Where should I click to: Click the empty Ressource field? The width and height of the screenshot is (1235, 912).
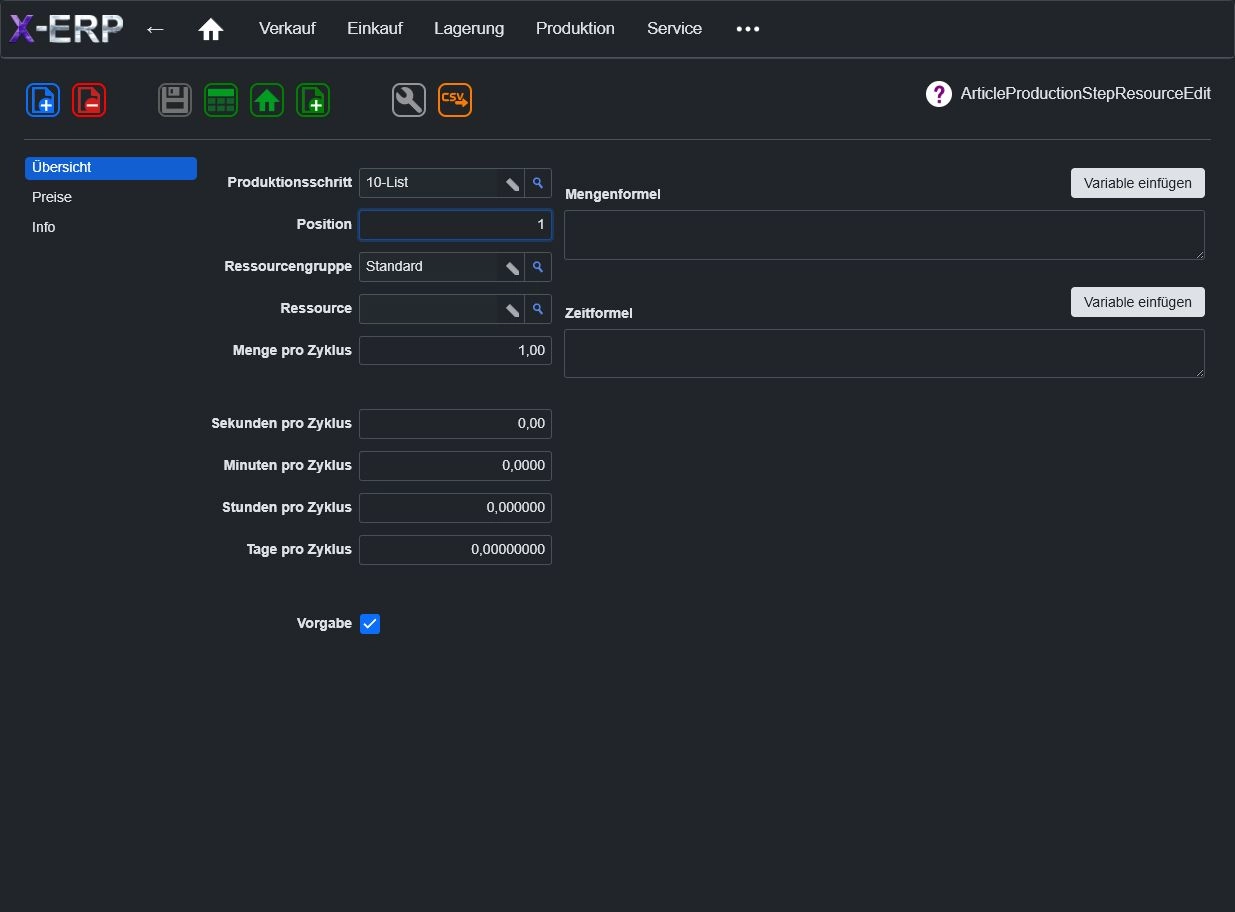click(429, 309)
